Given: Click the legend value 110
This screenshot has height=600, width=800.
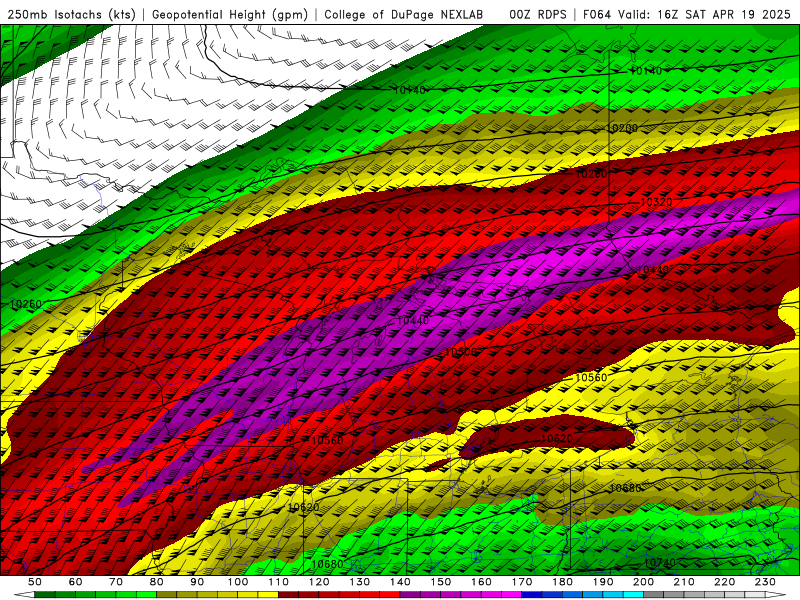Looking at the screenshot, I should 278,582.
